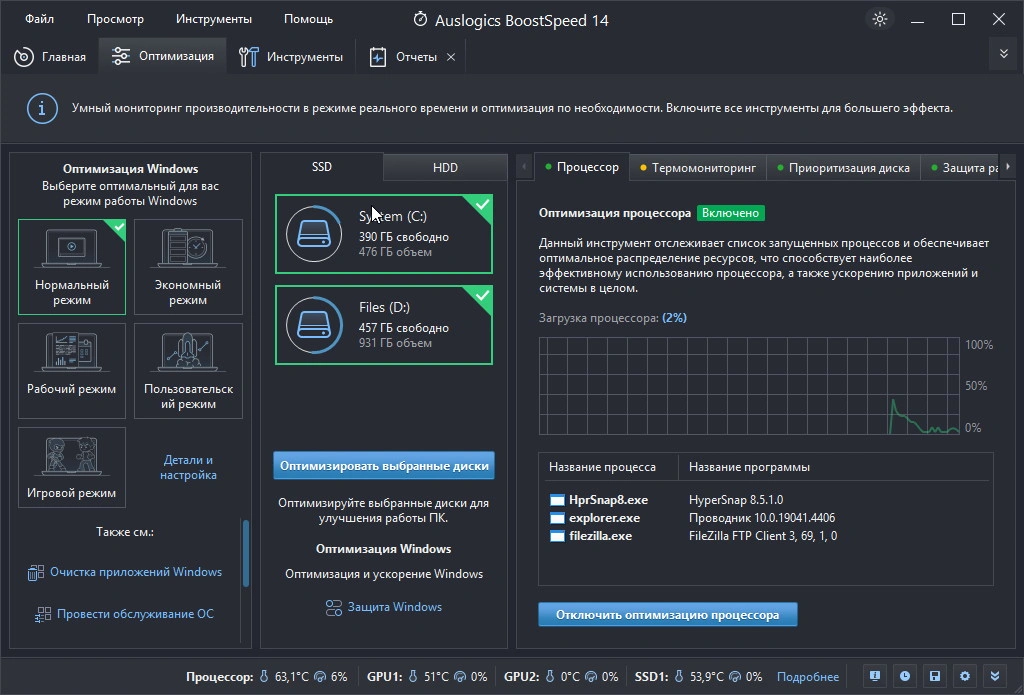Image resolution: width=1024 pixels, height=695 pixels.
Task: Open the Инструменты tab with wrench icon
Action: pos(291,57)
